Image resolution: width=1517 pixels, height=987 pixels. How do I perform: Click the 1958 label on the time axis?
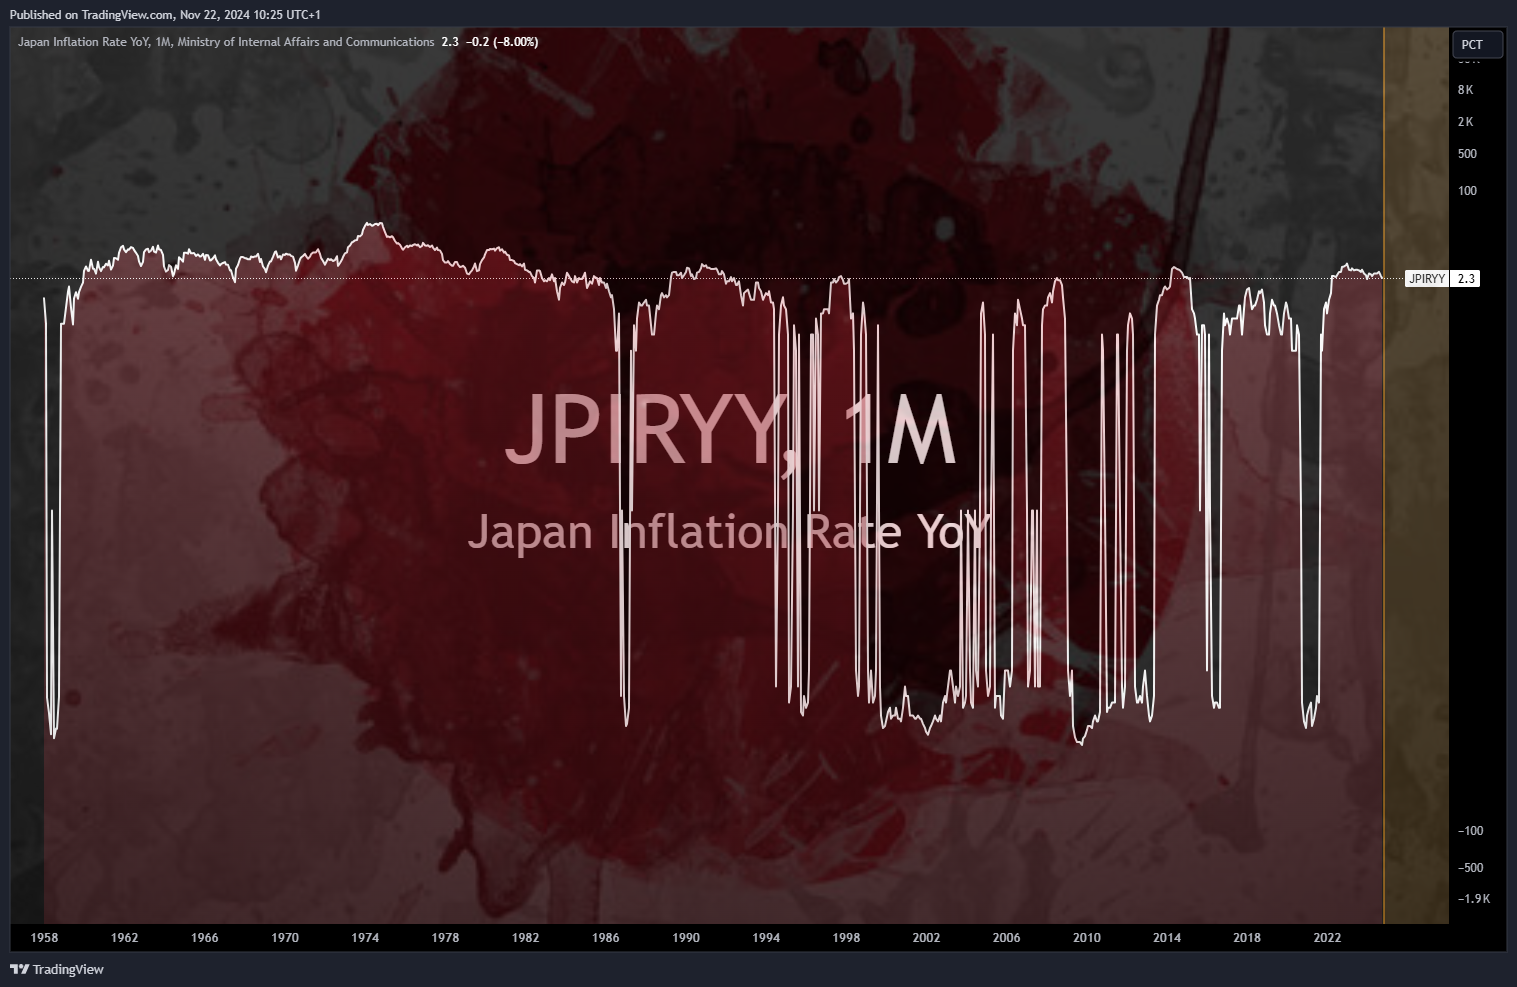(44, 938)
